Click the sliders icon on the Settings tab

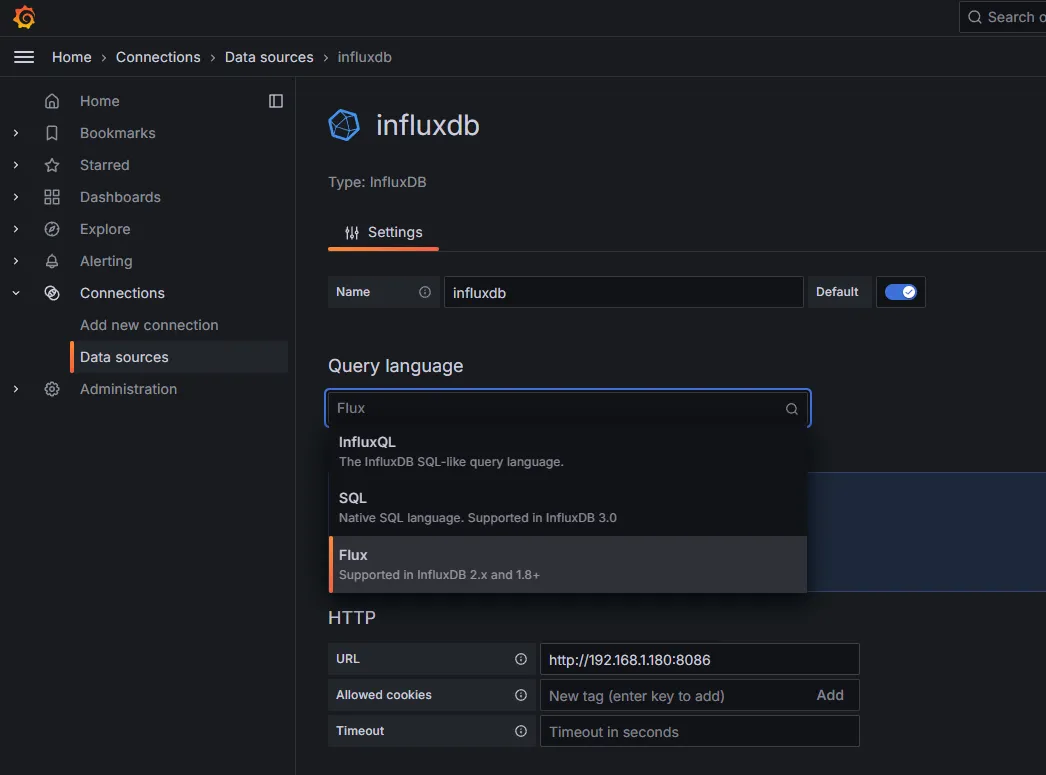pos(352,233)
